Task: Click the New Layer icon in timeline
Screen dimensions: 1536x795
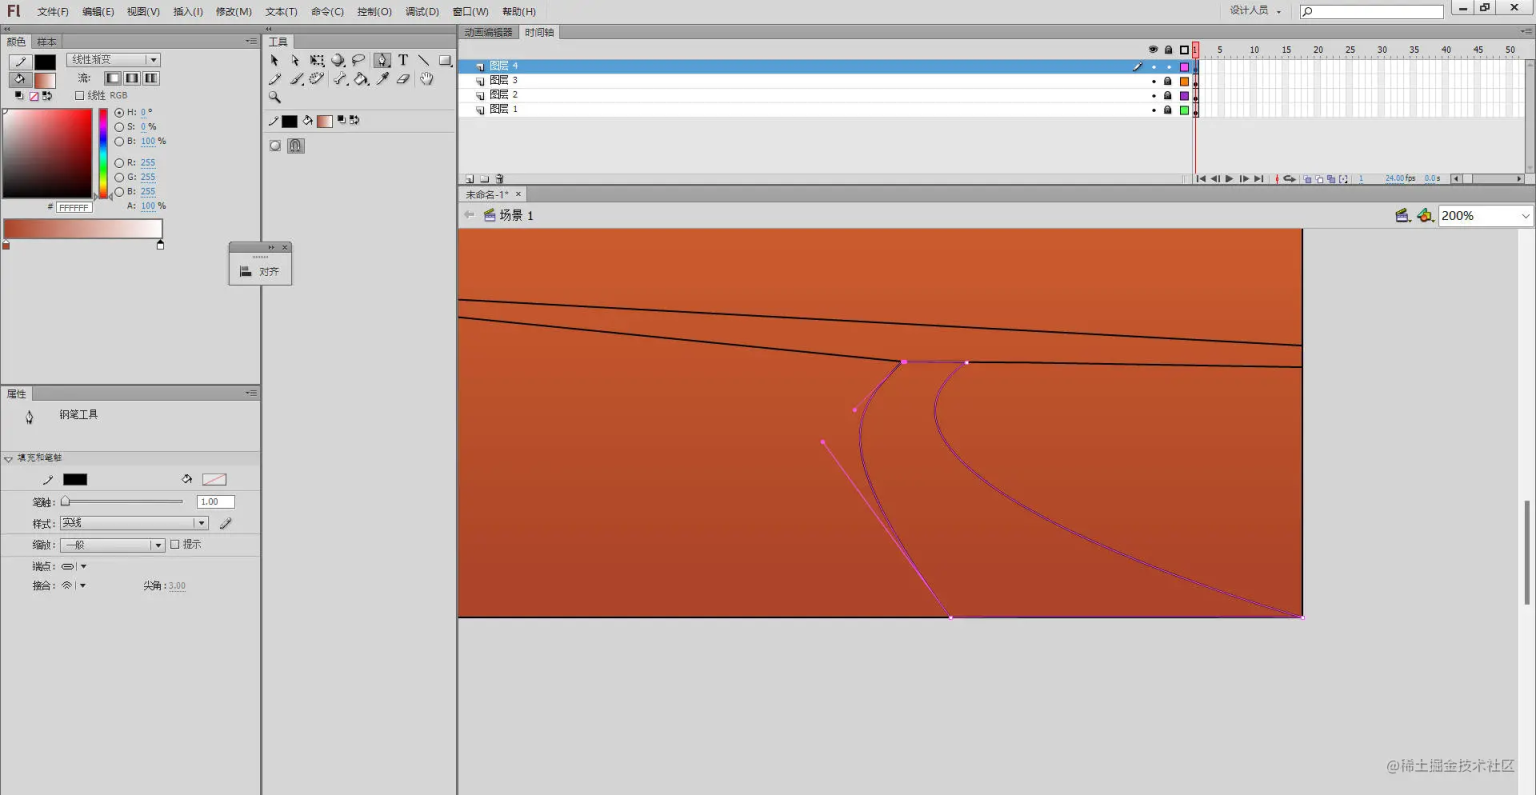Action: (x=469, y=179)
